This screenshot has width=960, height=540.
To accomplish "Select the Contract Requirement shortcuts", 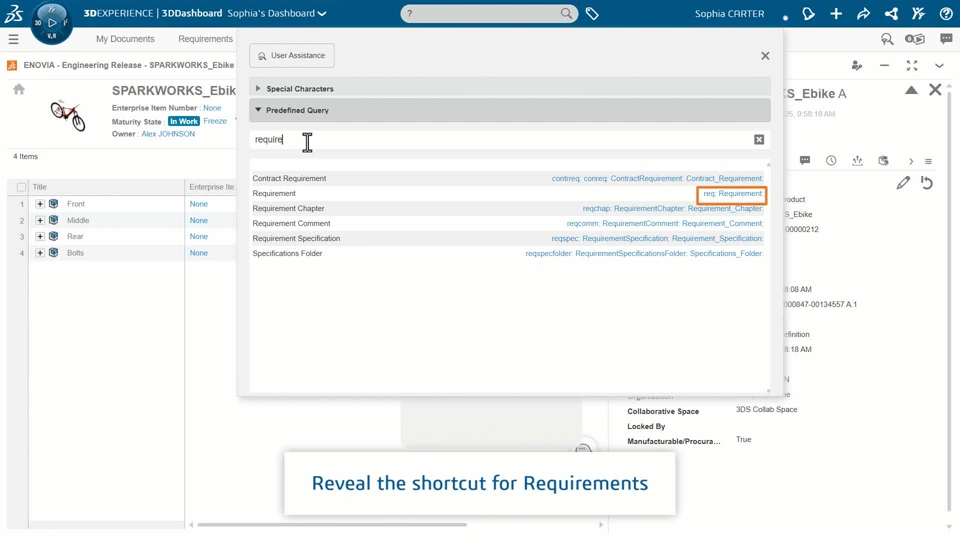I will click(x=657, y=179).
